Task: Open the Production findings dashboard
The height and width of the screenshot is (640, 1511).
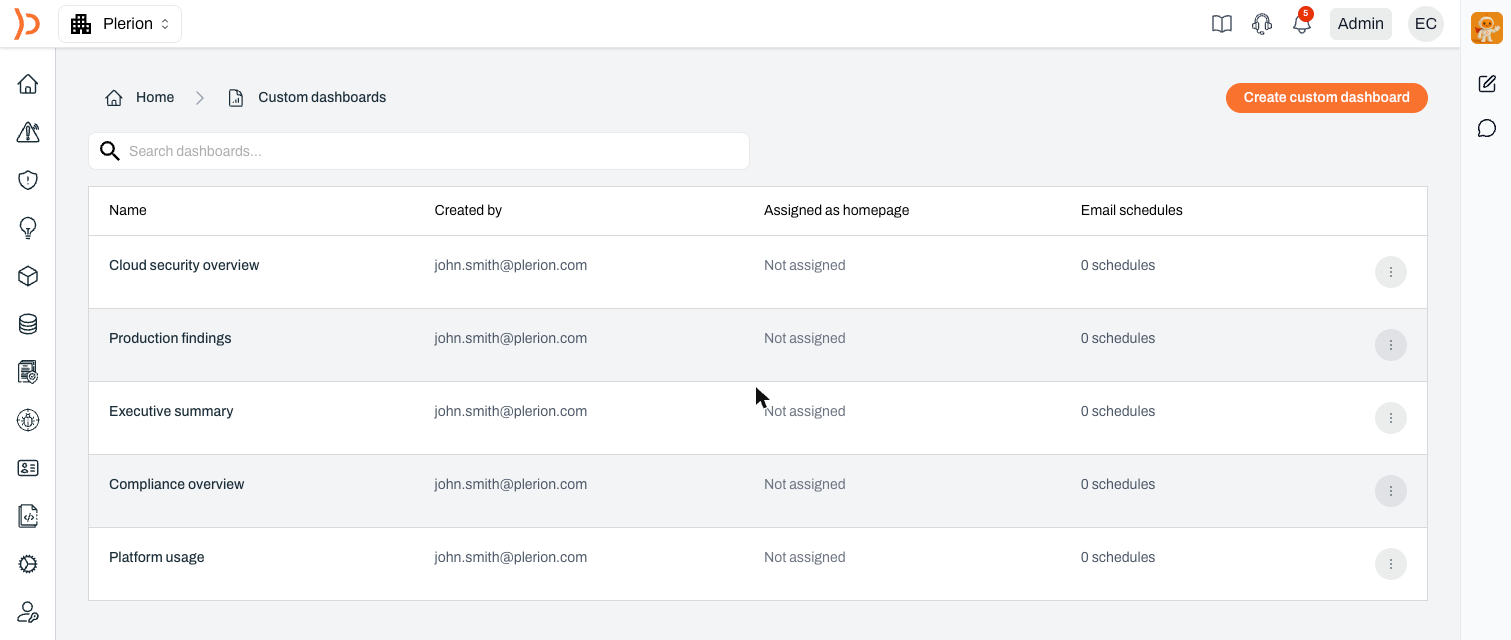Action: pyautogui.click(x=170, y=338)
